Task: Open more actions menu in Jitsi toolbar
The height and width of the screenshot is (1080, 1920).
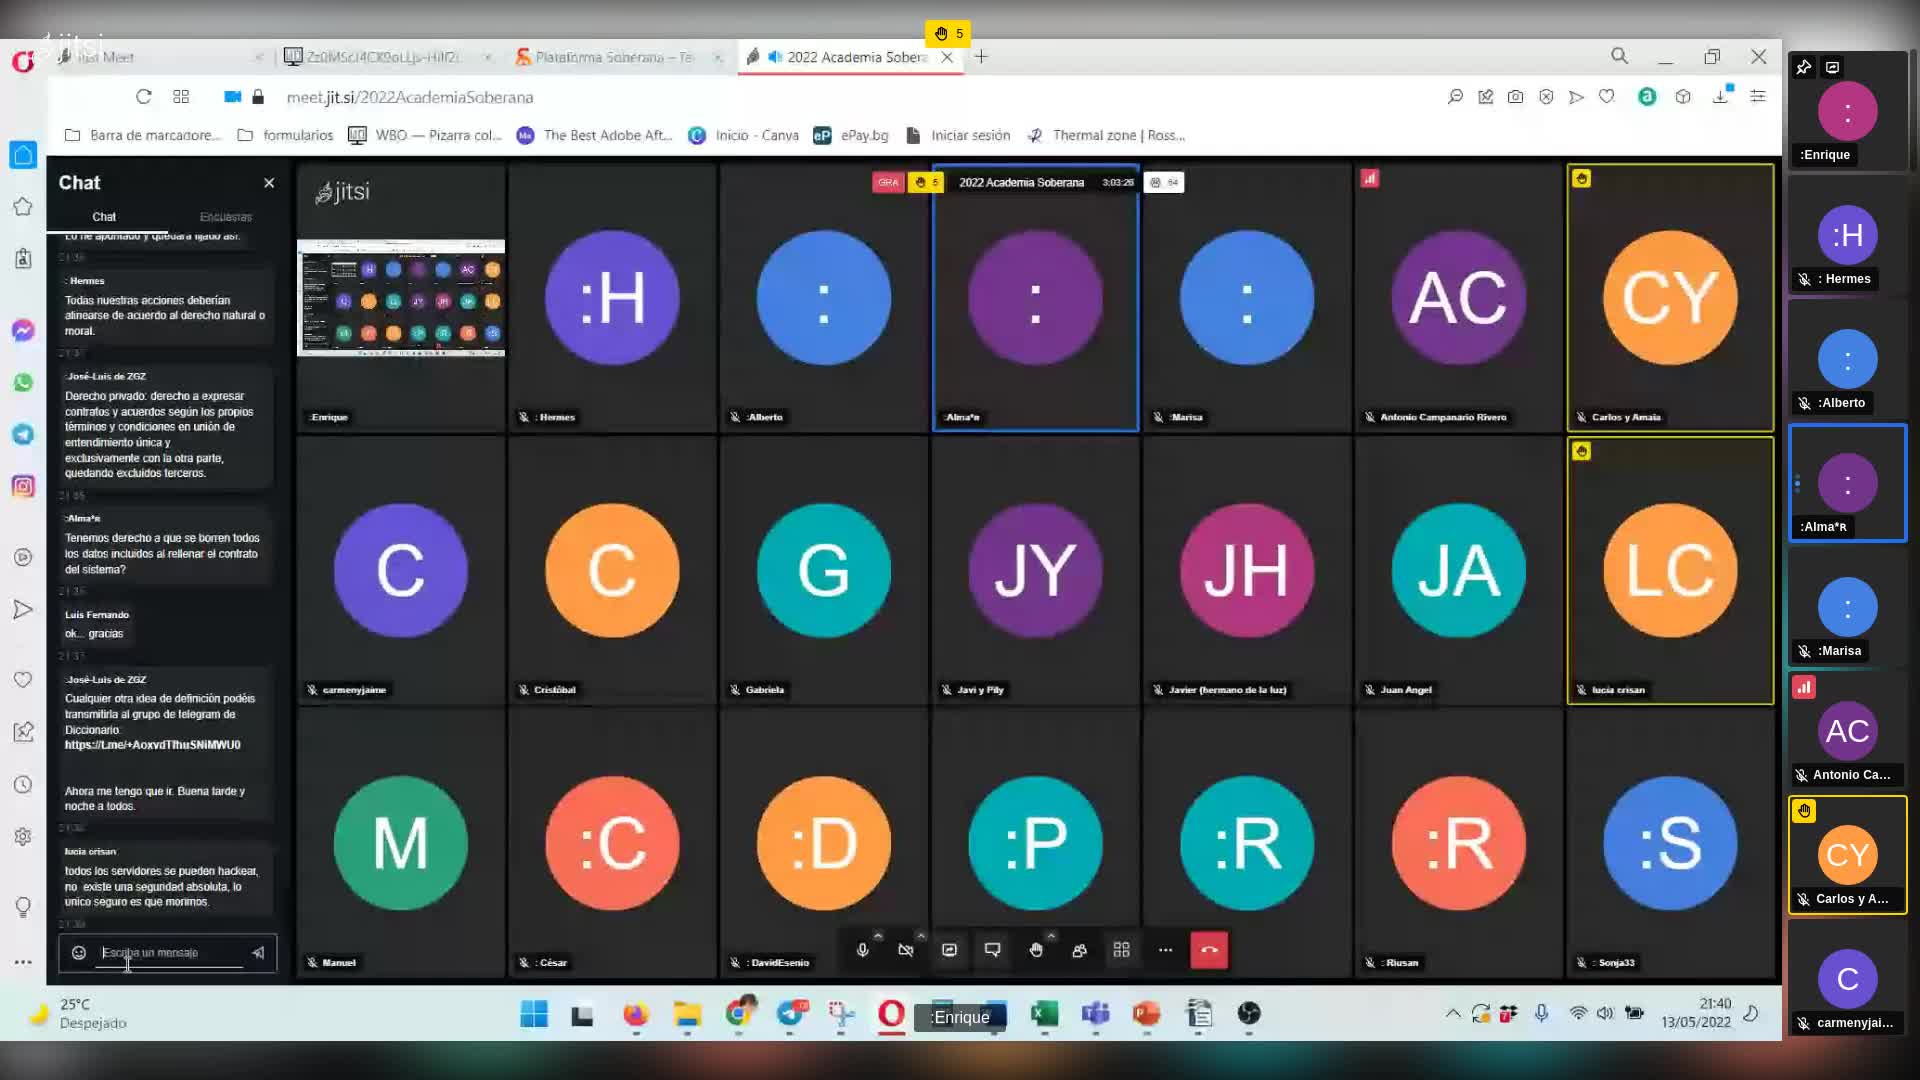Action: pyautogui.click(x=1165, y=950)
